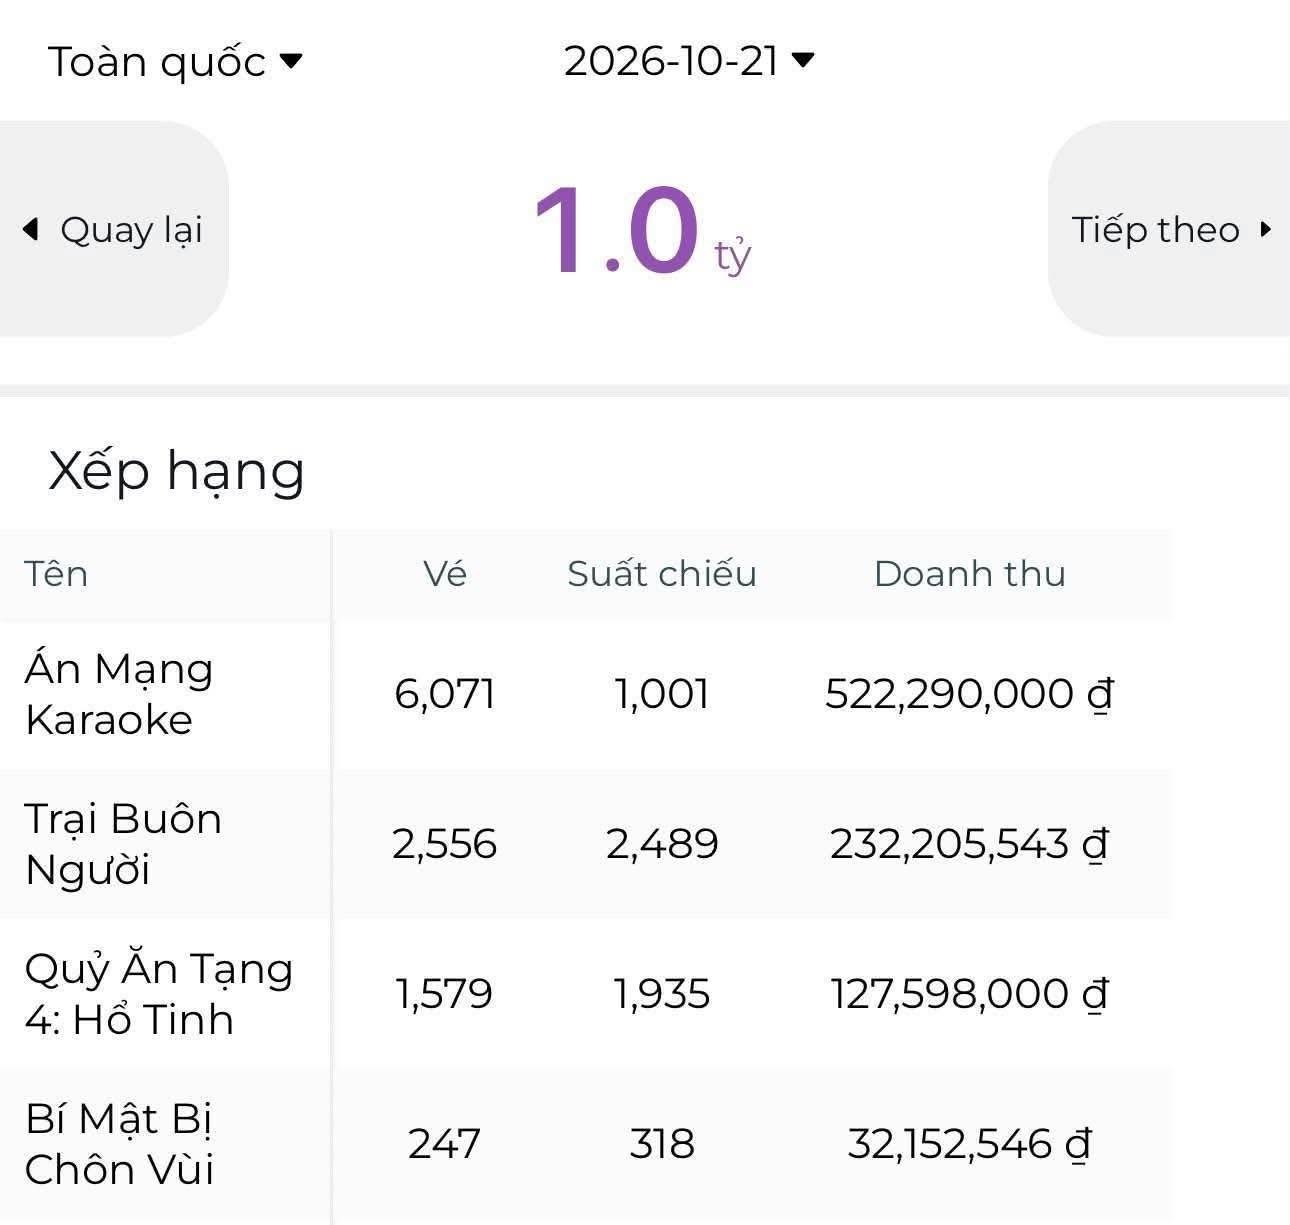
Task: Click showtimes value 1,001
Action: [662, 694]
